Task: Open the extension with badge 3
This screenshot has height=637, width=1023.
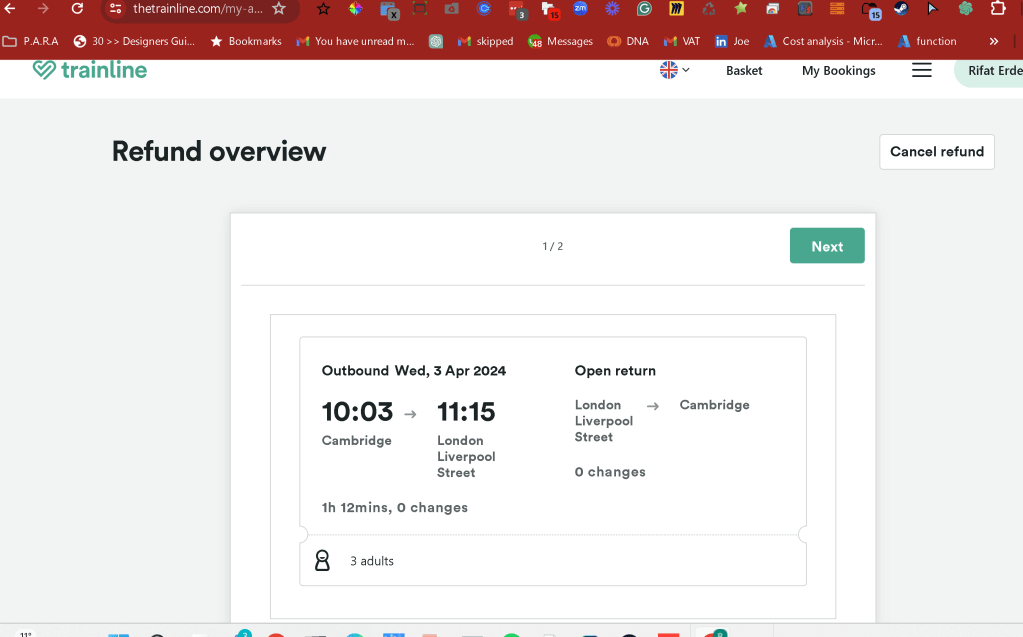Action: pos(516,9)
